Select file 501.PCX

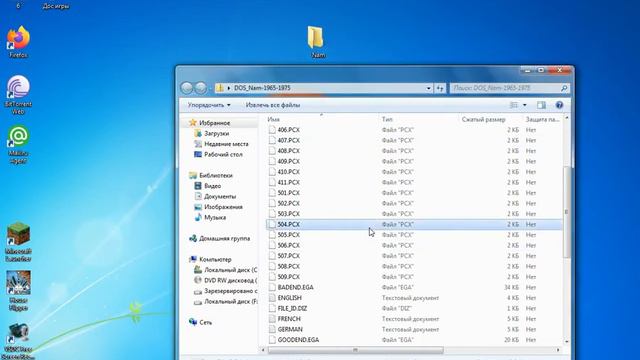click(x=289, y=193)
